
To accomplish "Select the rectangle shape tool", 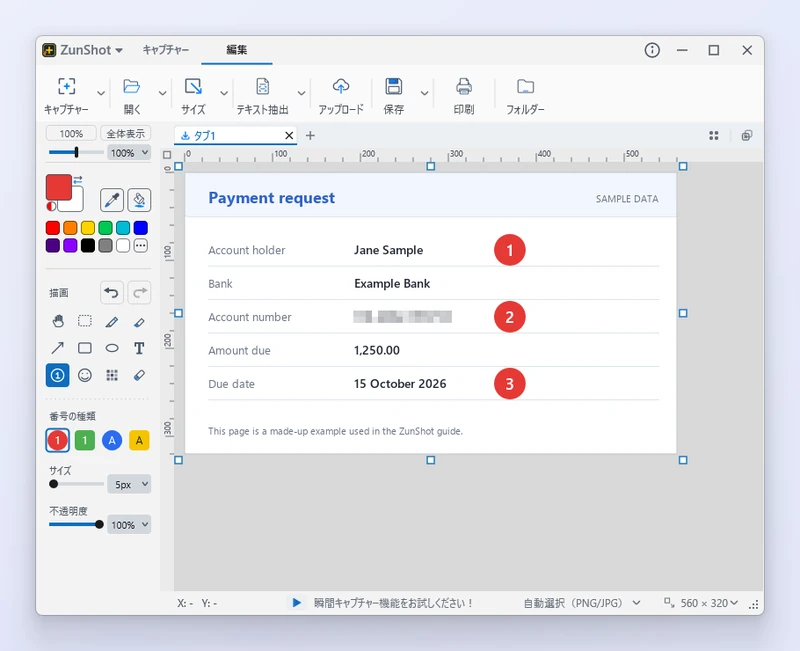I will coord(85,348).
